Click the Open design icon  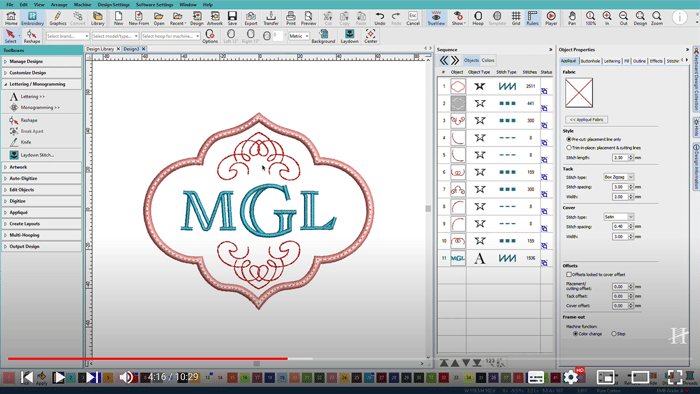[159, 18]
